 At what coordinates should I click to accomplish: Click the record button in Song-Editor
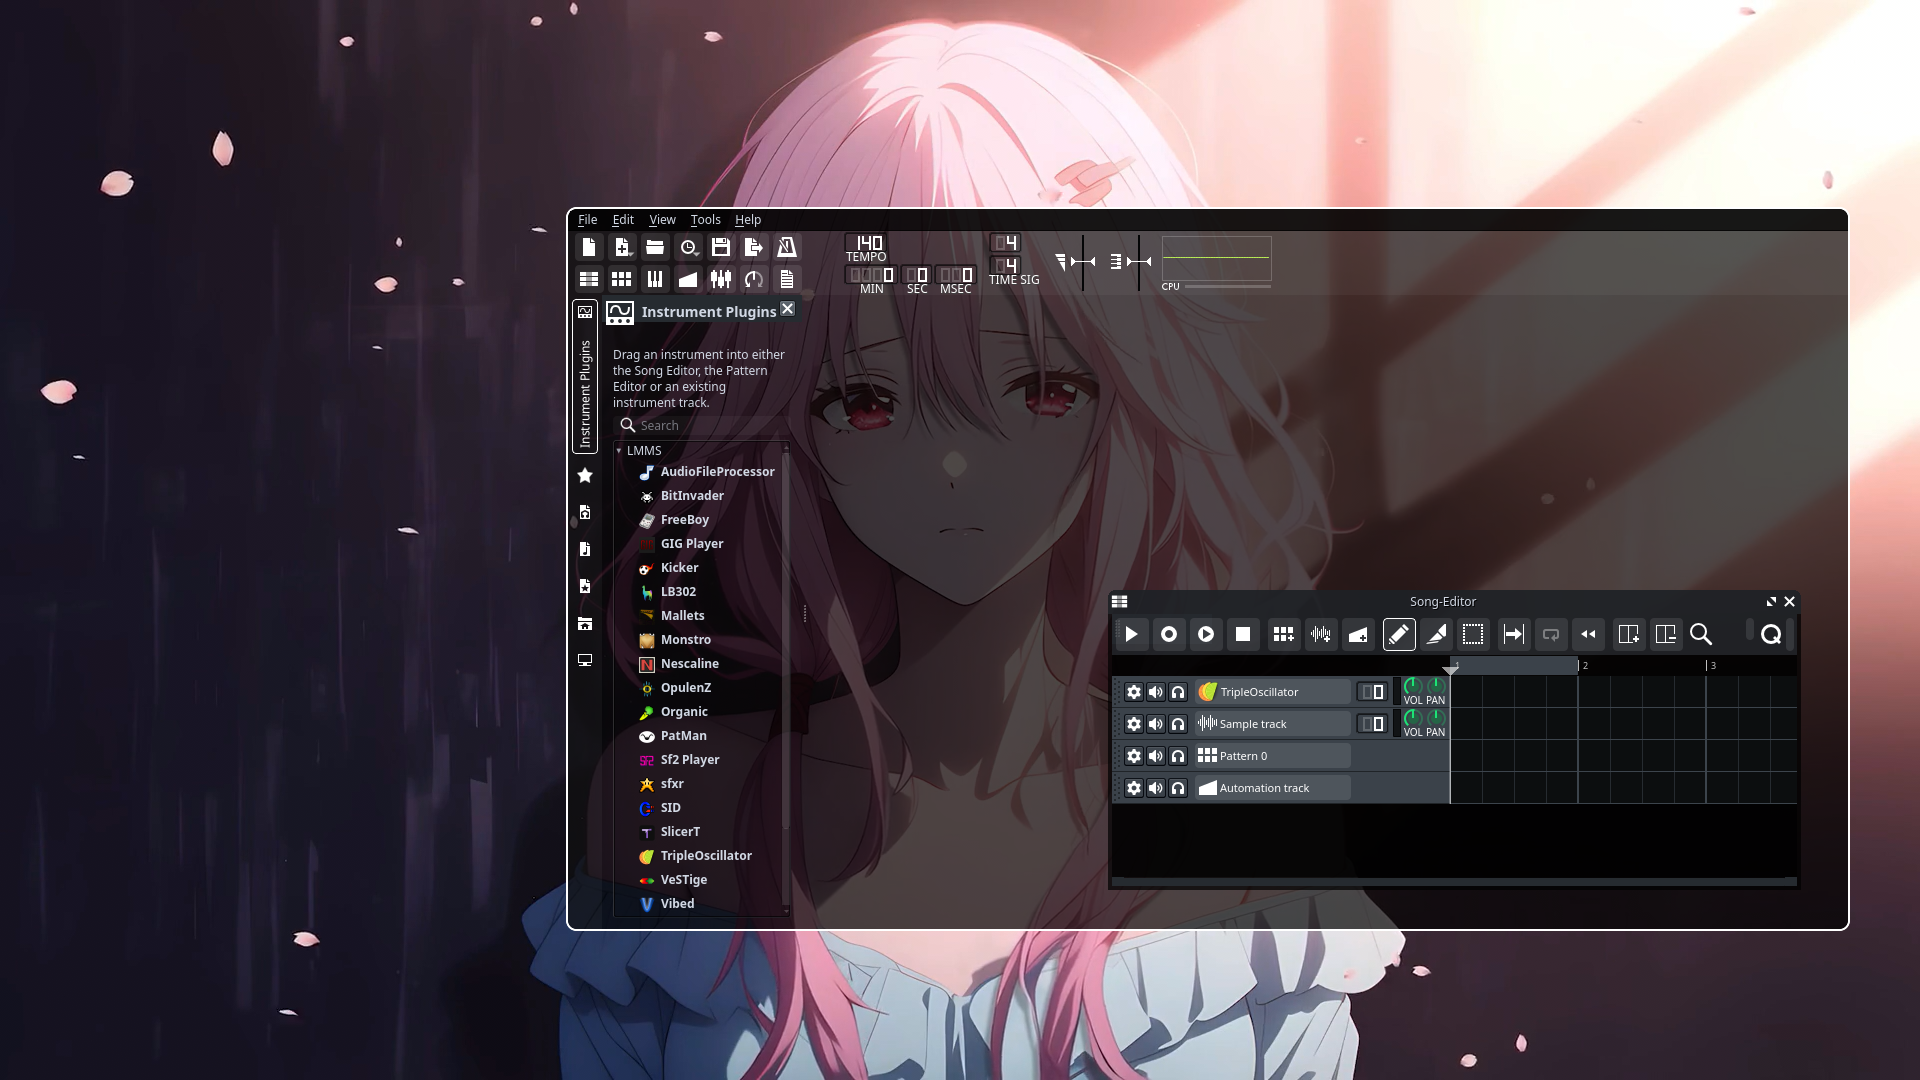point(1168,634)
